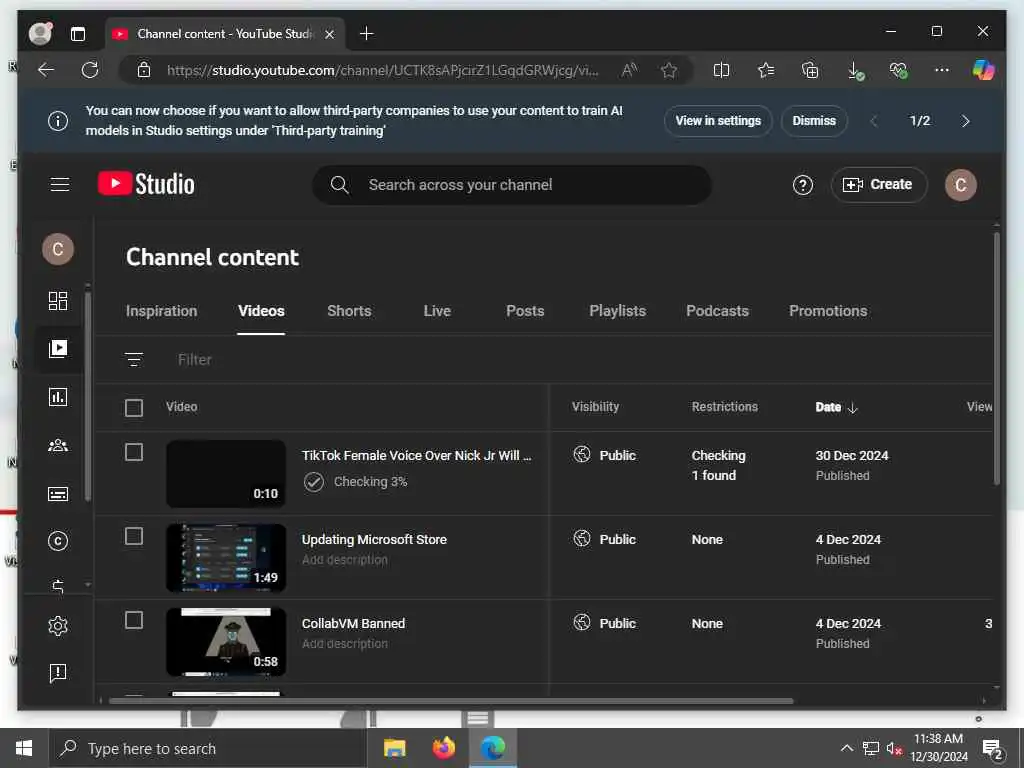The image size is (1024, 768).
Task: Click the filter lines icon
Action: (x=134, y=359)
